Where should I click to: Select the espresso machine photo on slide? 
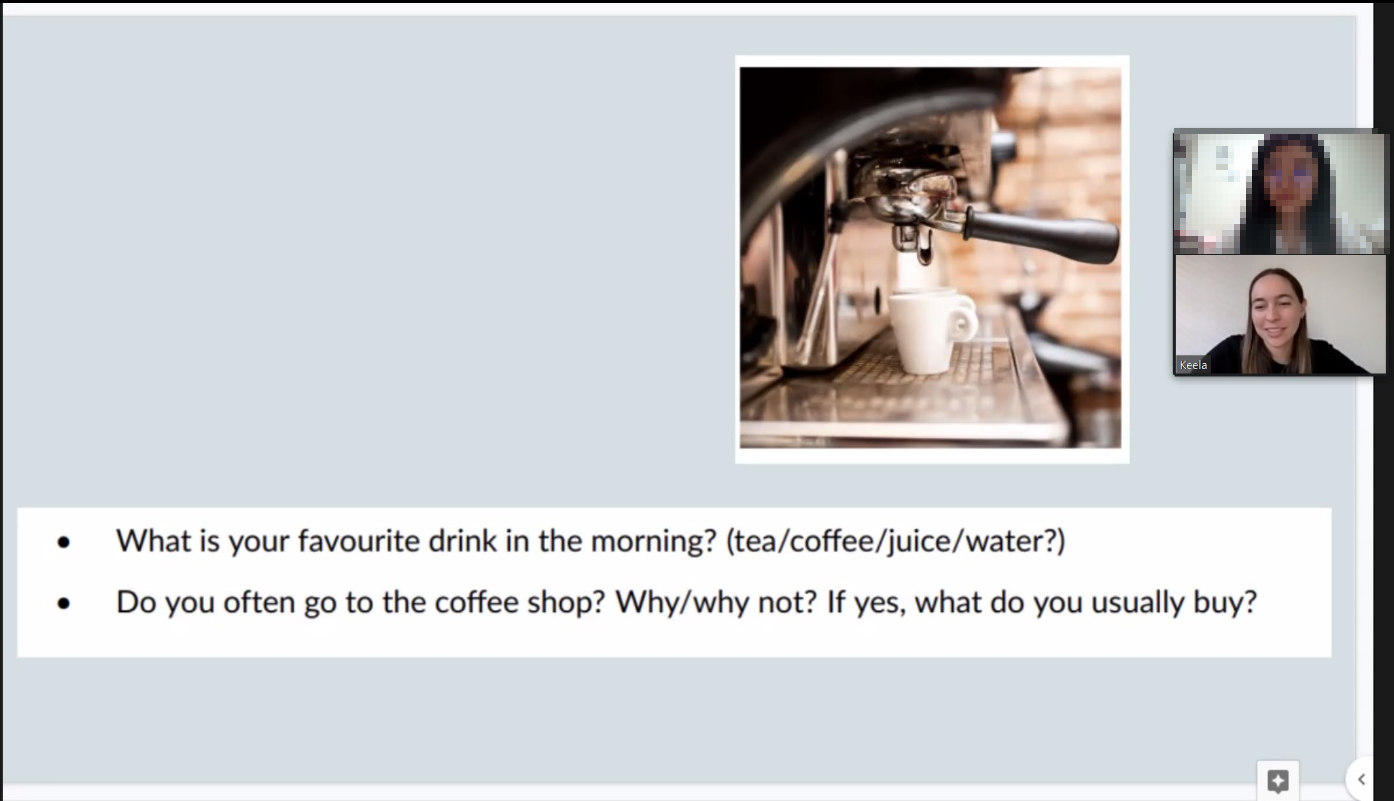click(930, 258)
